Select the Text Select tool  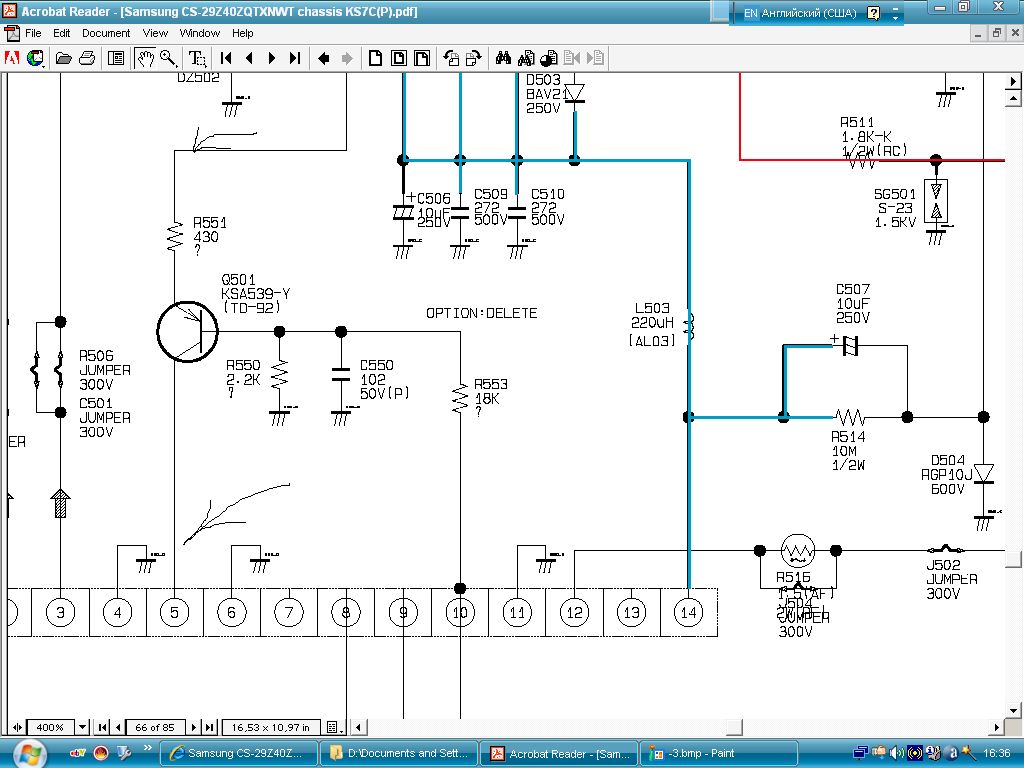197,58
